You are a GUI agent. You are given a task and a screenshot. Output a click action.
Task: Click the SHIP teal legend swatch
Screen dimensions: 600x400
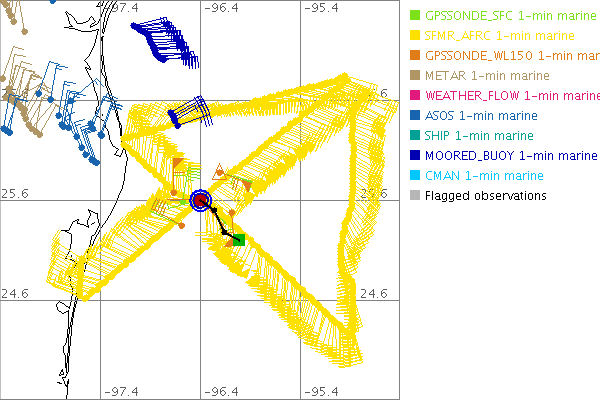click(x=413, y=136)
